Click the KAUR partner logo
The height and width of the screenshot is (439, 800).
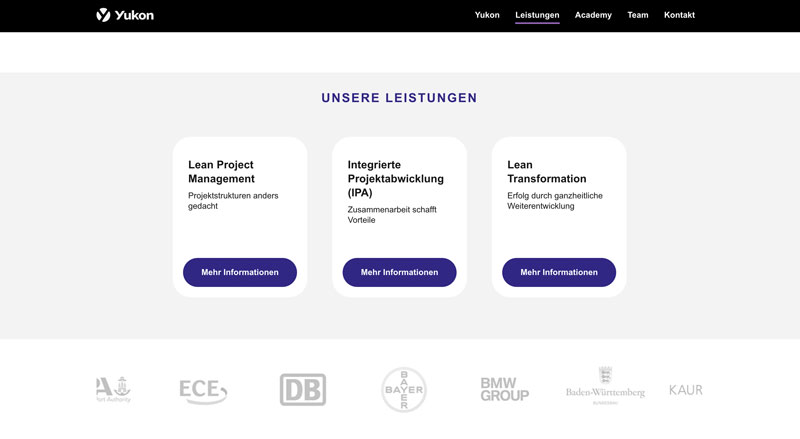(686, 390)
